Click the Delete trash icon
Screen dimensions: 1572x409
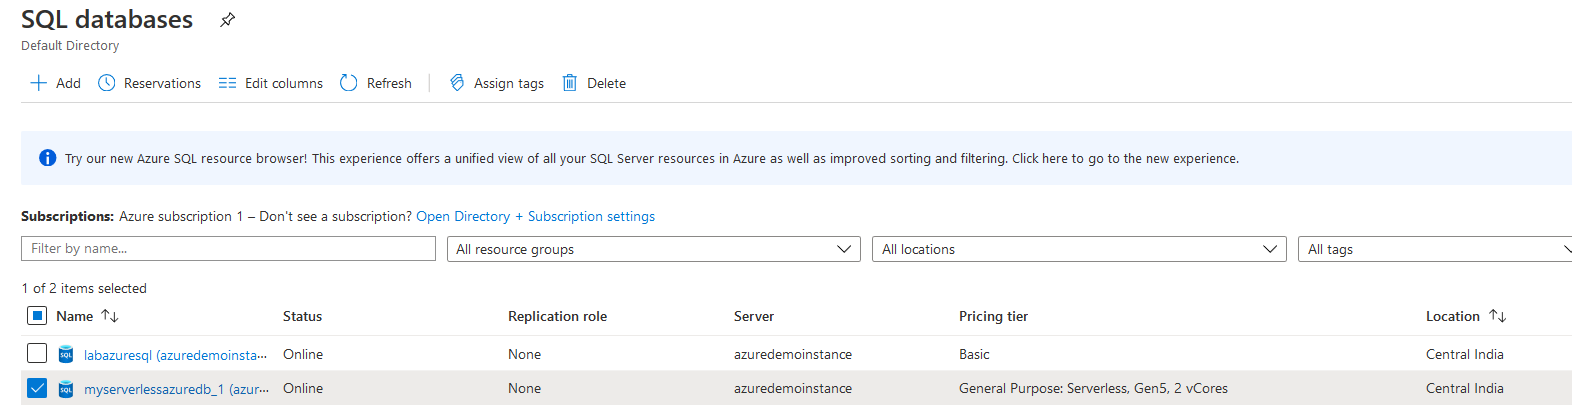[x=570, y=83]
